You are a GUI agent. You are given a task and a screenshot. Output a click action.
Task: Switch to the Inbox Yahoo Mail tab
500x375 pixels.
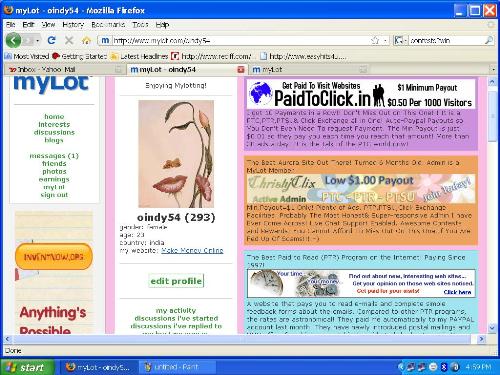(64, 69)
